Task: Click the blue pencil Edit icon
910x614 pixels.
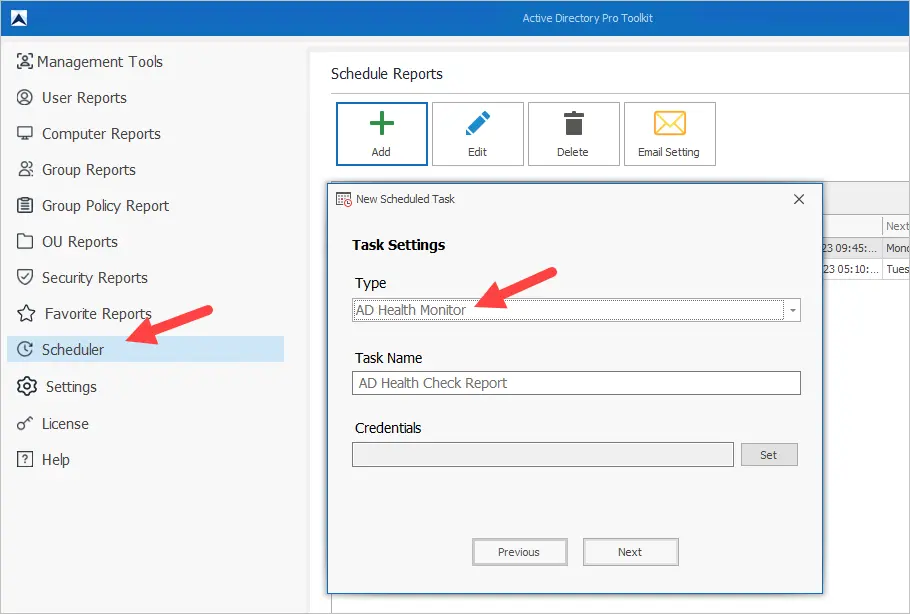Action: pyautogui.click(x=478, y=123)
